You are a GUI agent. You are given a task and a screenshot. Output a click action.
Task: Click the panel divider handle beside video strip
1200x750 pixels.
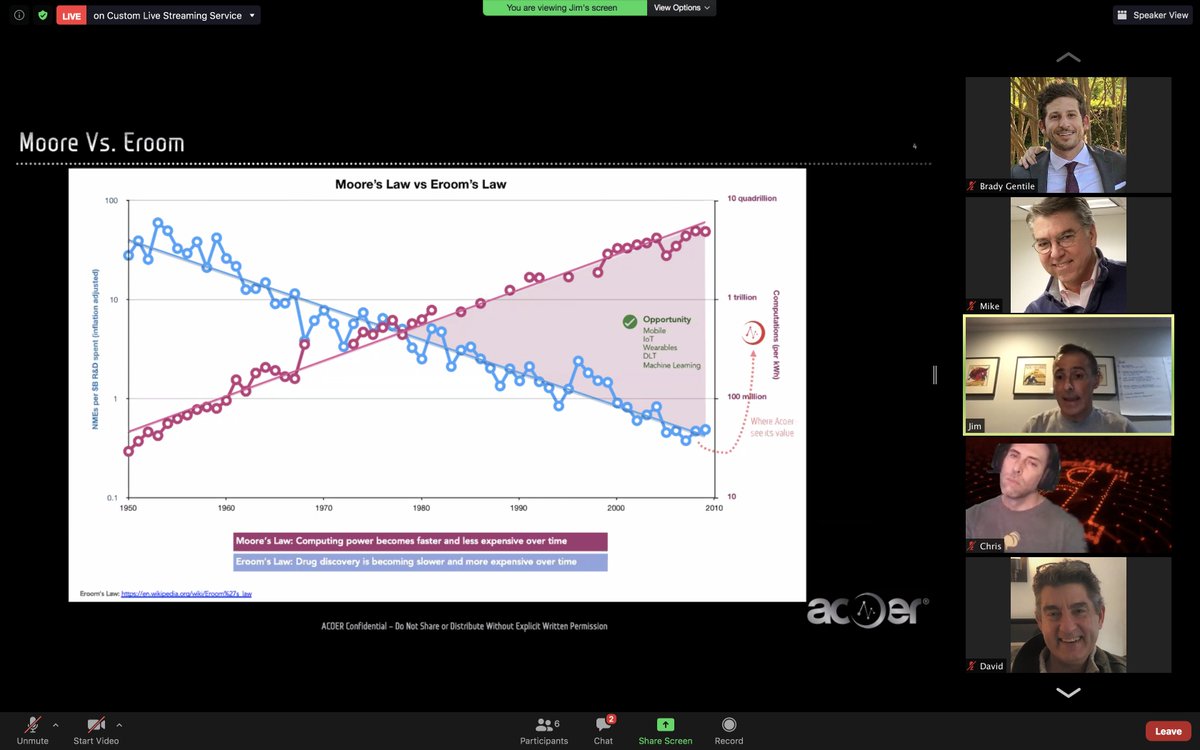(935, 375)
